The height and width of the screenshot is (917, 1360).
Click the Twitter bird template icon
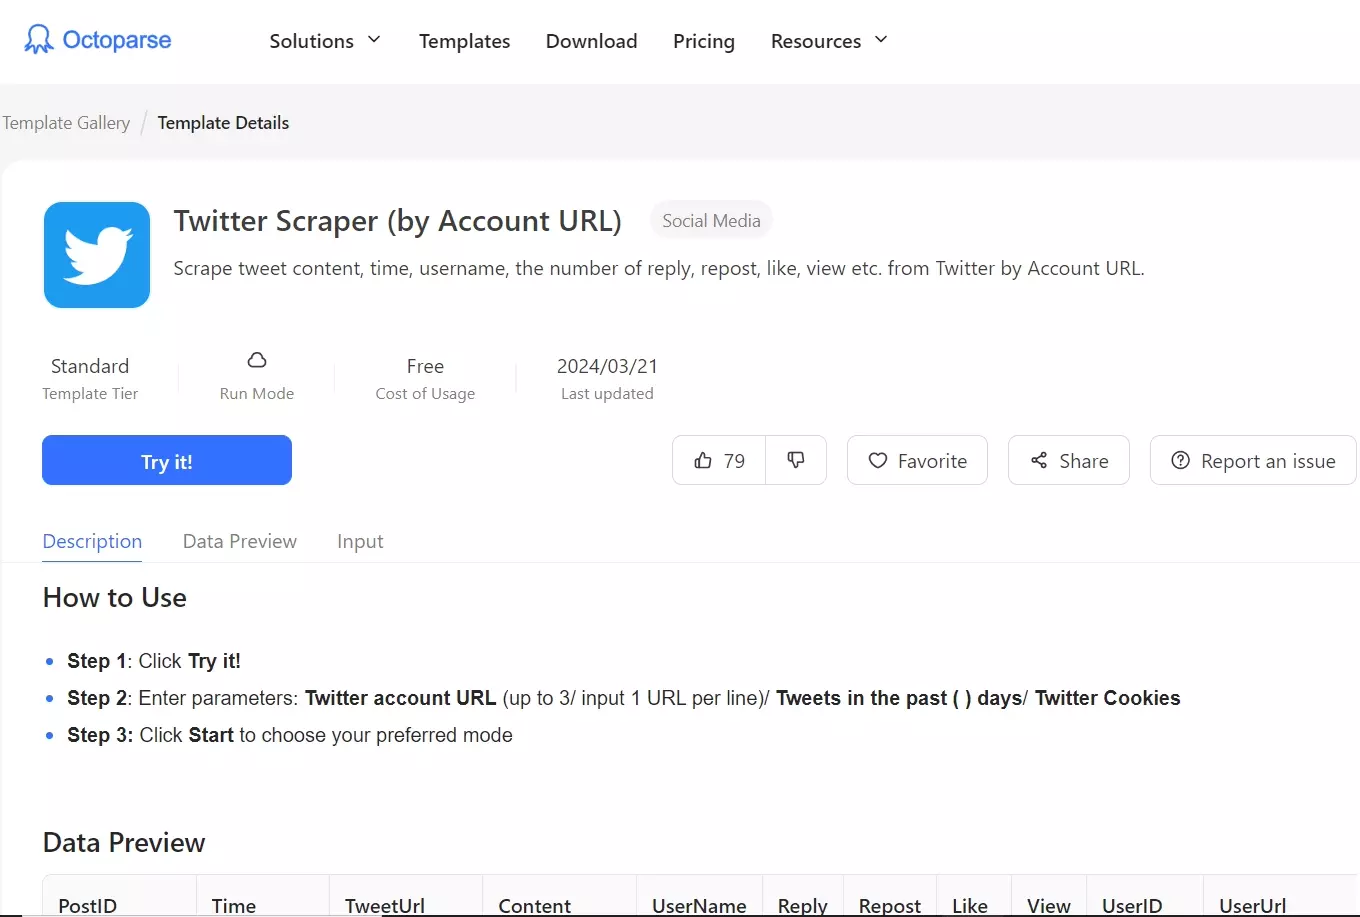point(97,255)
